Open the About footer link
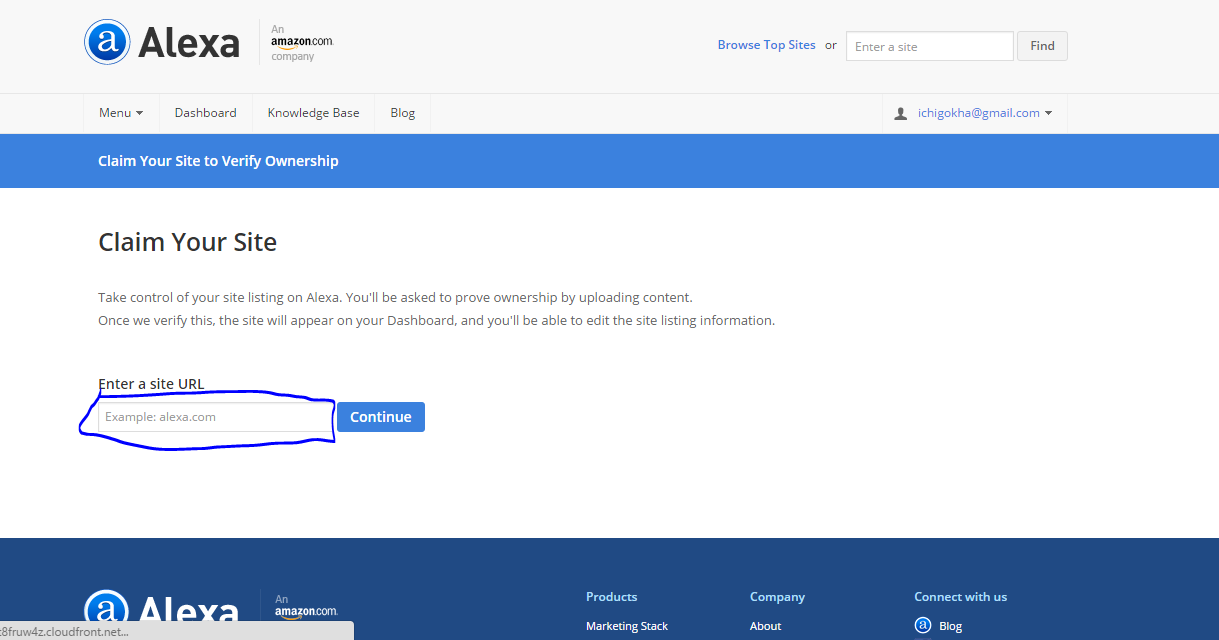Screen dimensions: 1219x640 [765, 626]
